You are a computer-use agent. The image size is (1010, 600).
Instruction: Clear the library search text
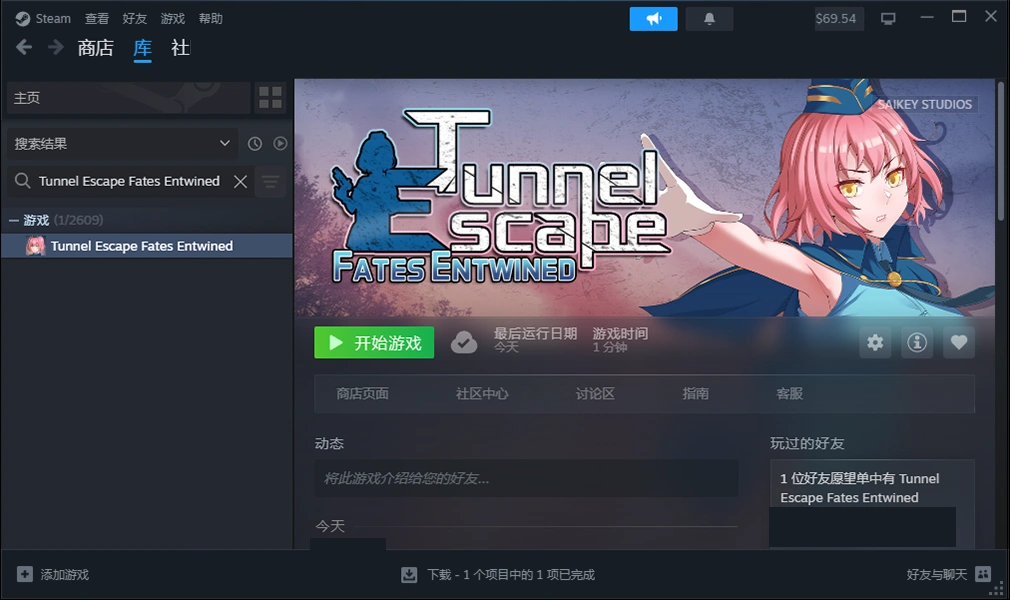[x=240, y=182]
